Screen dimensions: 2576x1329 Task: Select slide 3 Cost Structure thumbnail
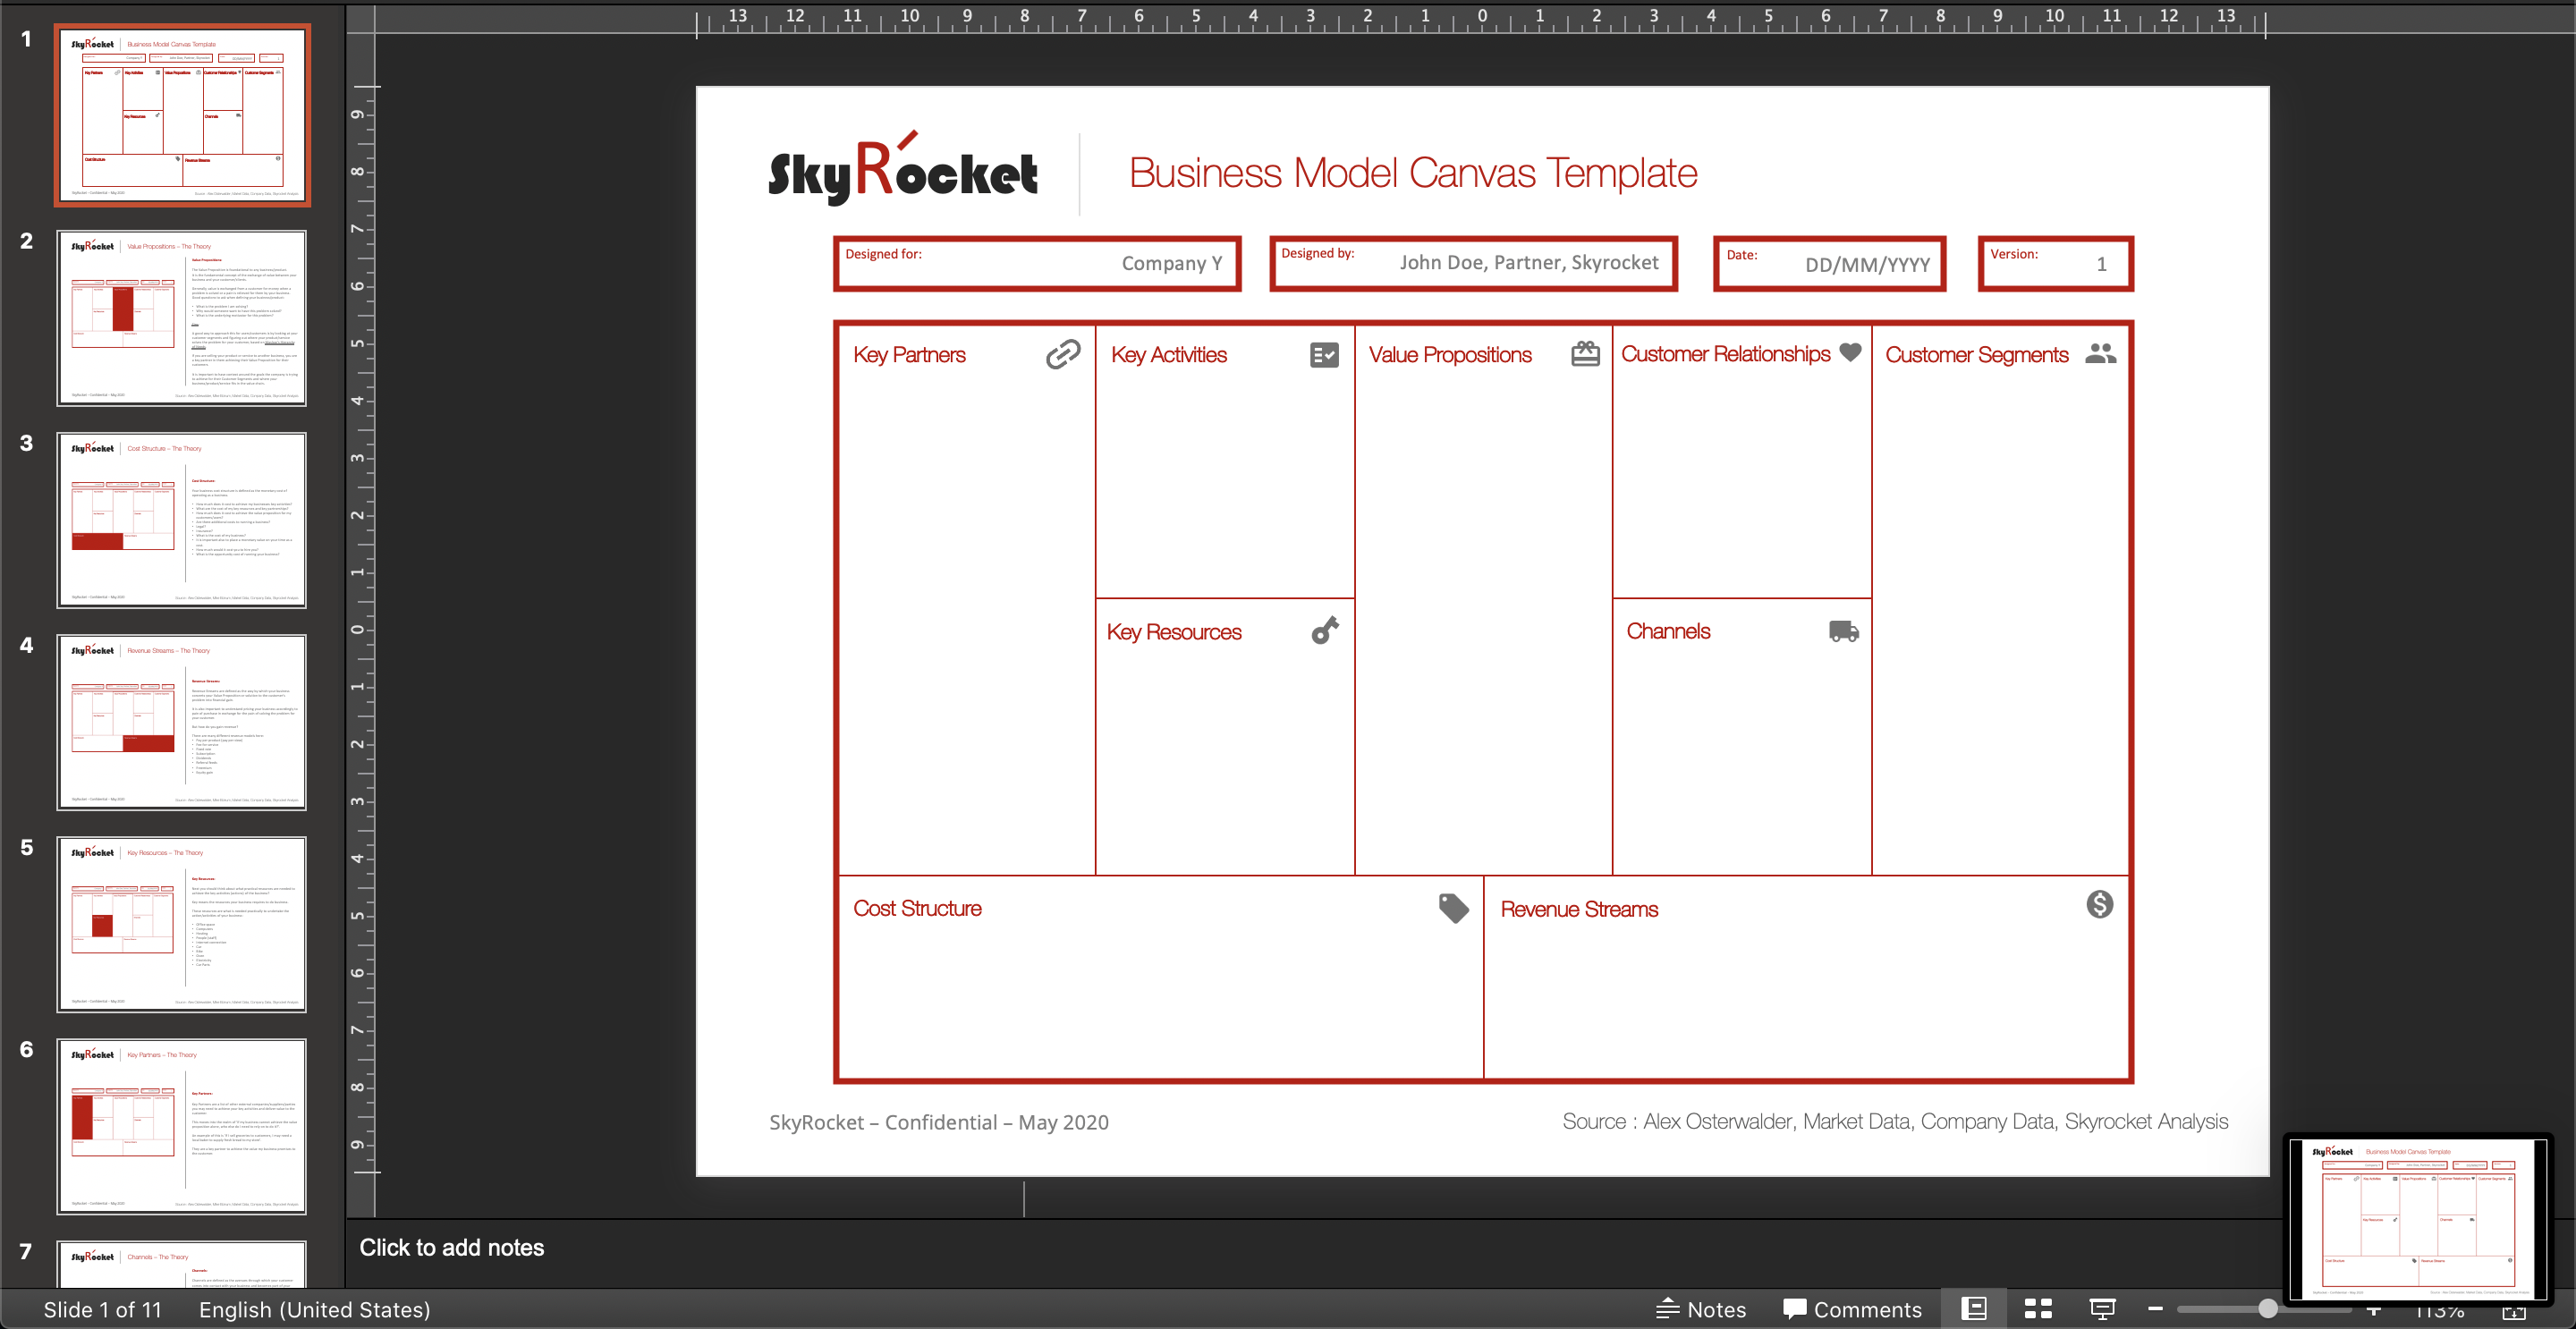[x=182, y=520]
